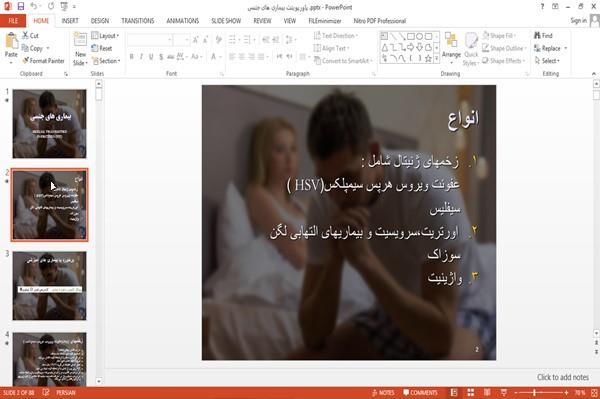Toggle Bold formatting button
Viewport: 600px width, 399px height.
coord(131,57)
